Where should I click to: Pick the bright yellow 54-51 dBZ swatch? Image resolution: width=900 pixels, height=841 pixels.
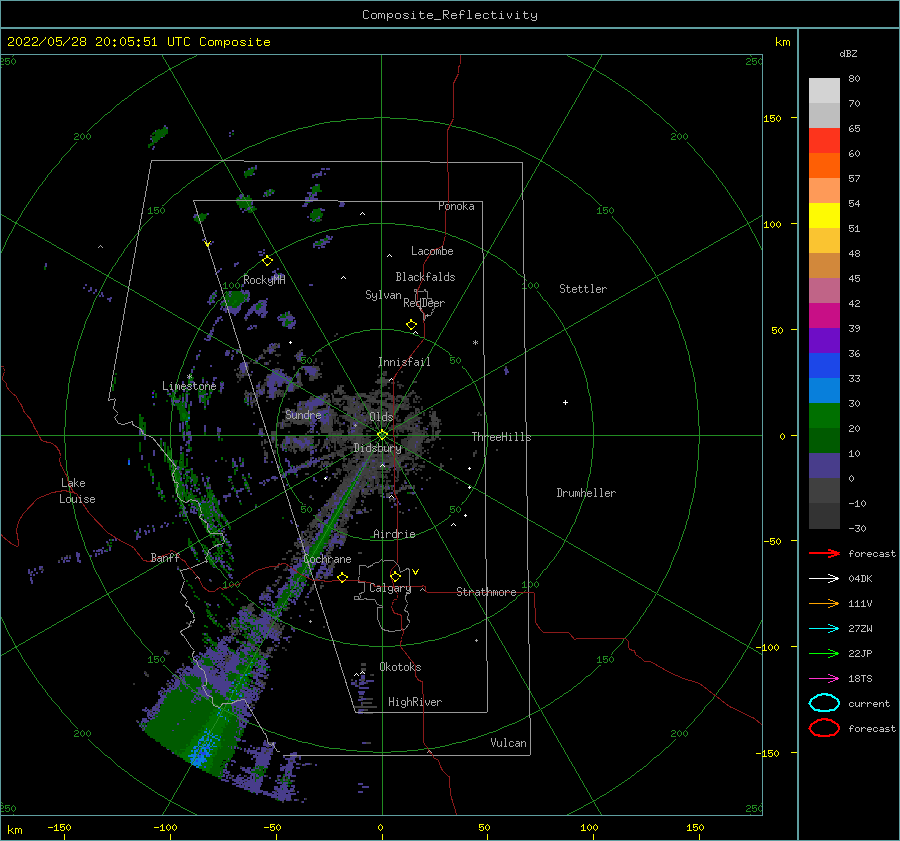click(824, 215)
